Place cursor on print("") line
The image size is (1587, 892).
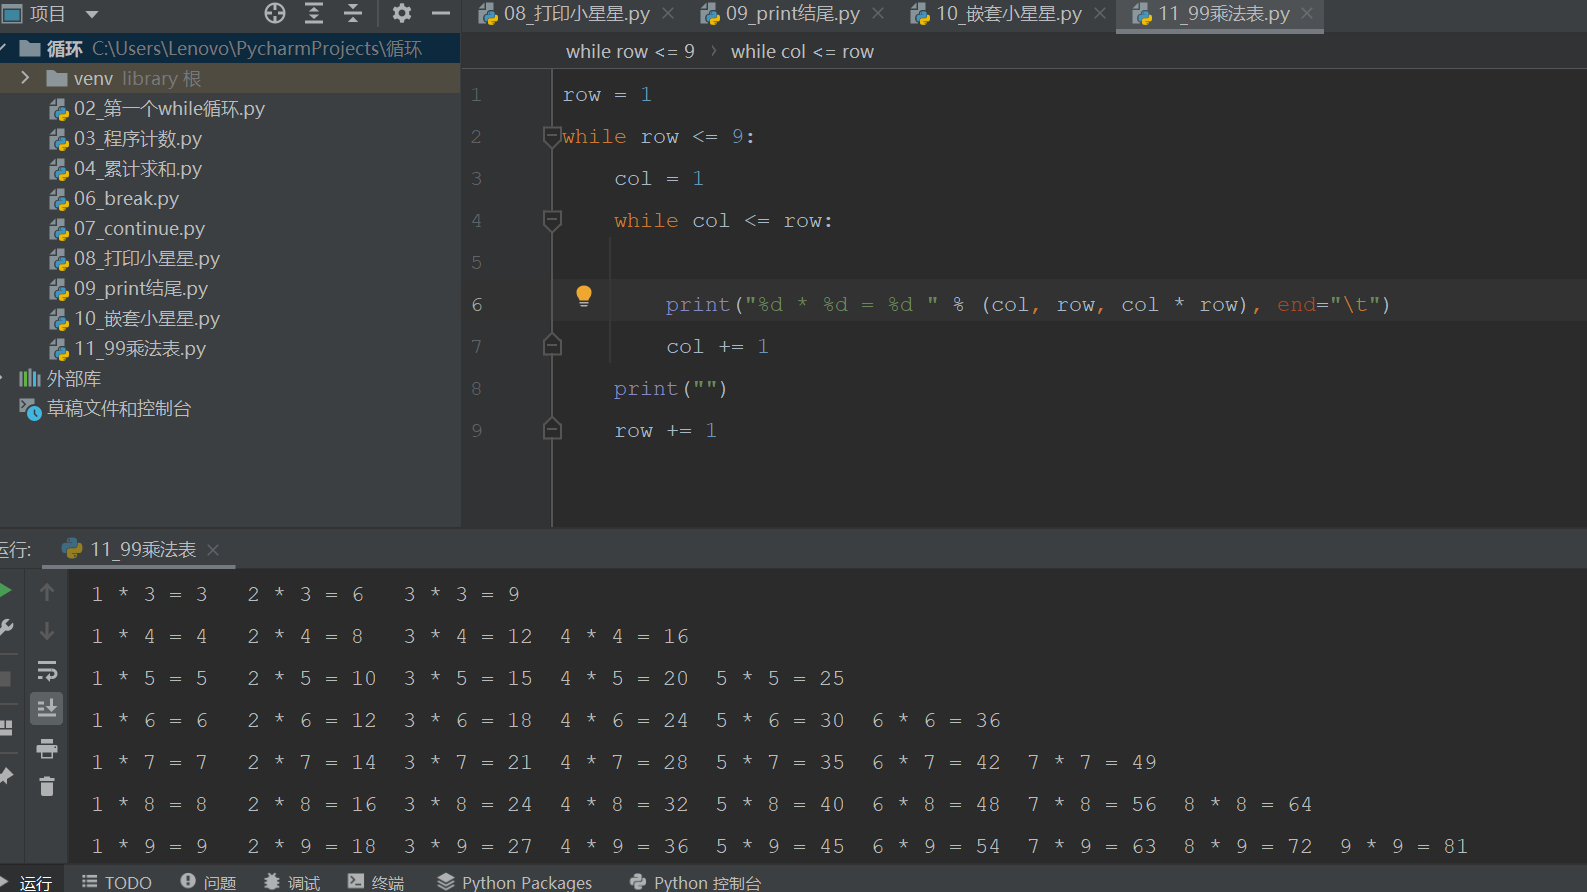point(670,388)
